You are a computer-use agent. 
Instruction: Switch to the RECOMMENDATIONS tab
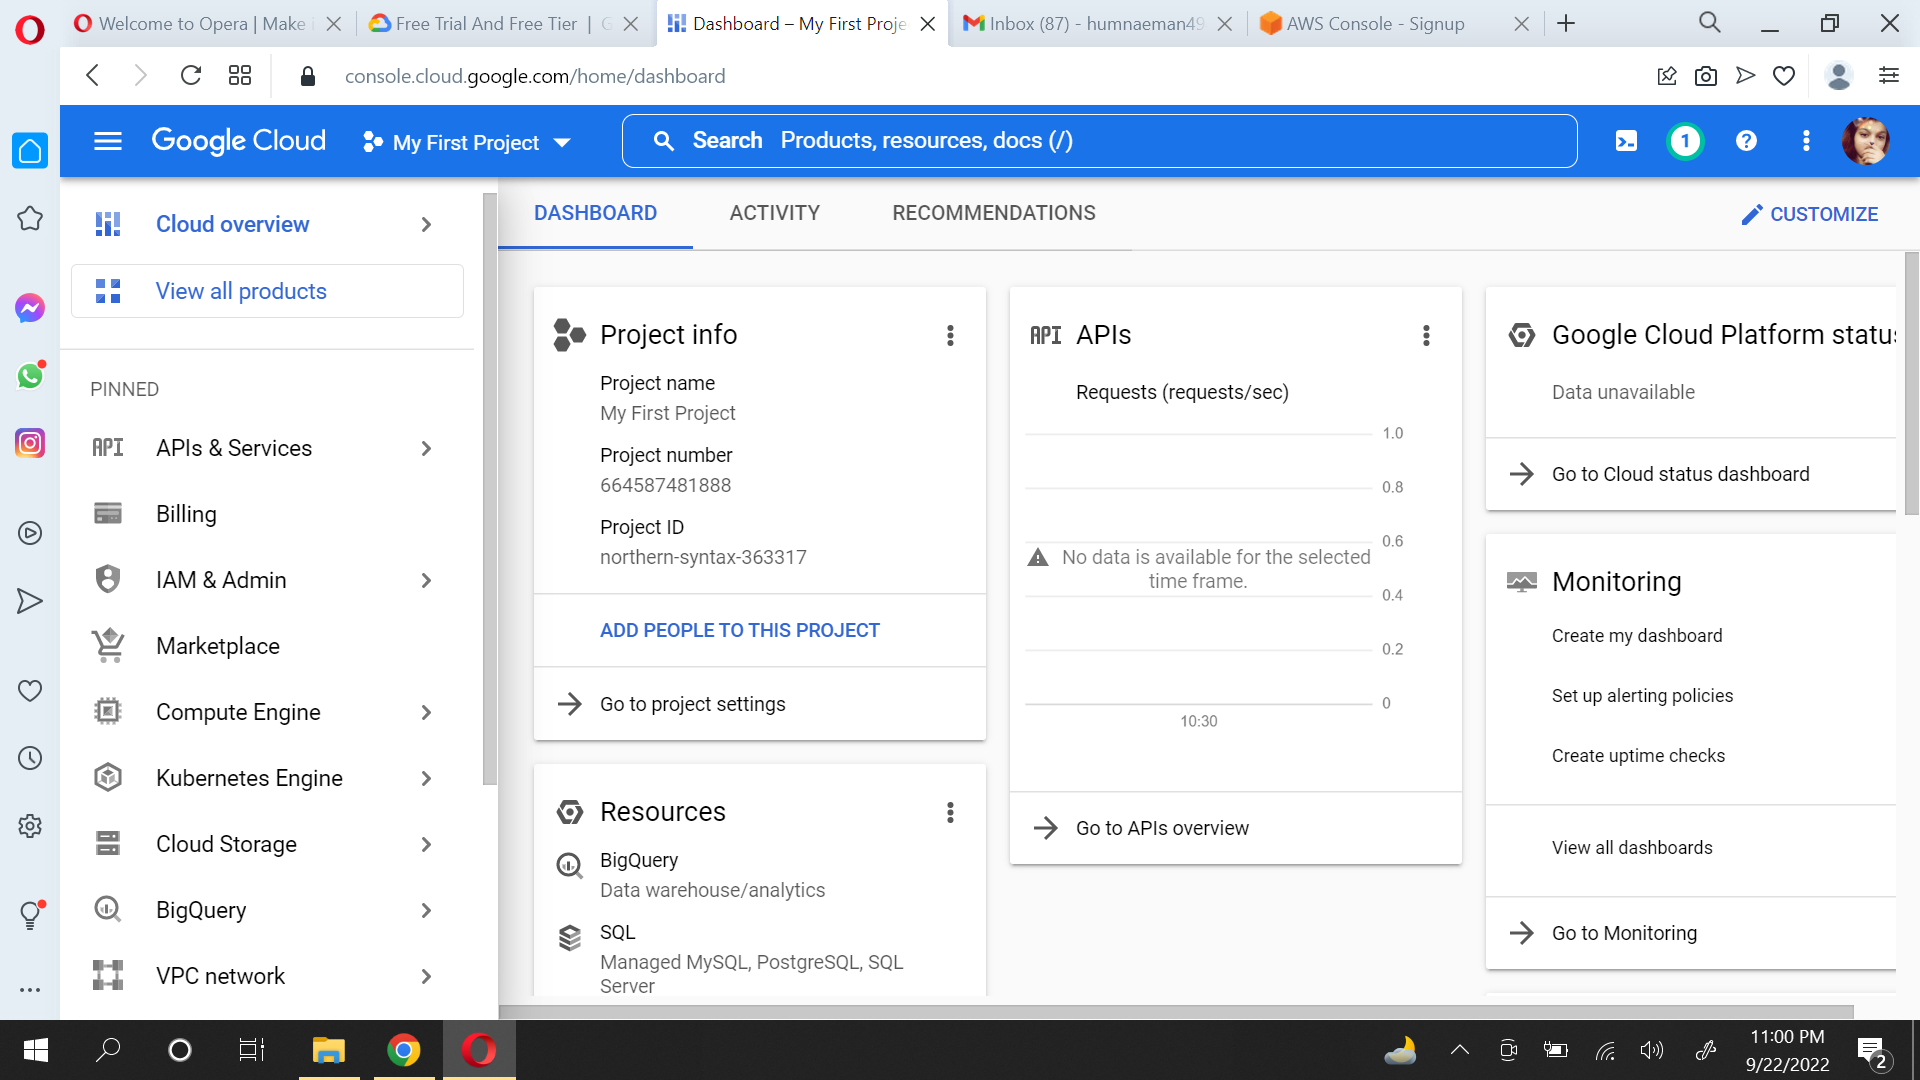coord(993,212)
